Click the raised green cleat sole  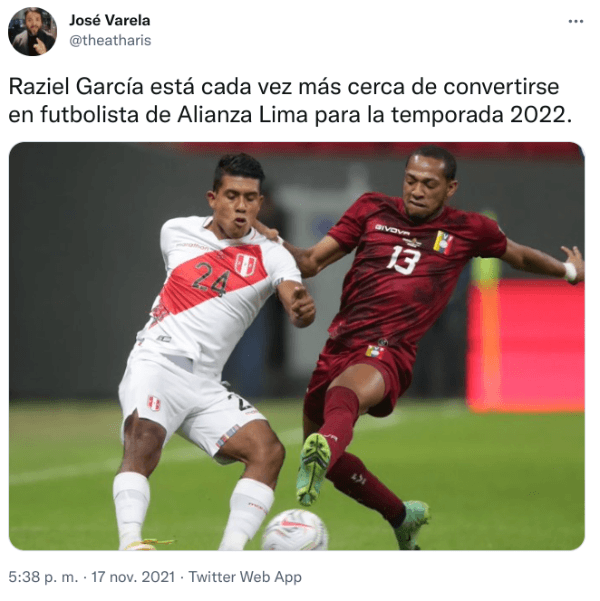point(313,469)
